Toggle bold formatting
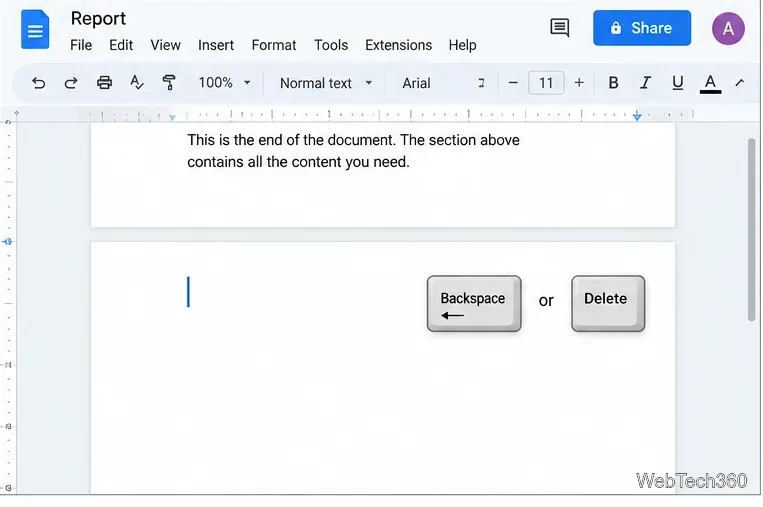This screenshot has width=763, height=507. coord(613,83)
